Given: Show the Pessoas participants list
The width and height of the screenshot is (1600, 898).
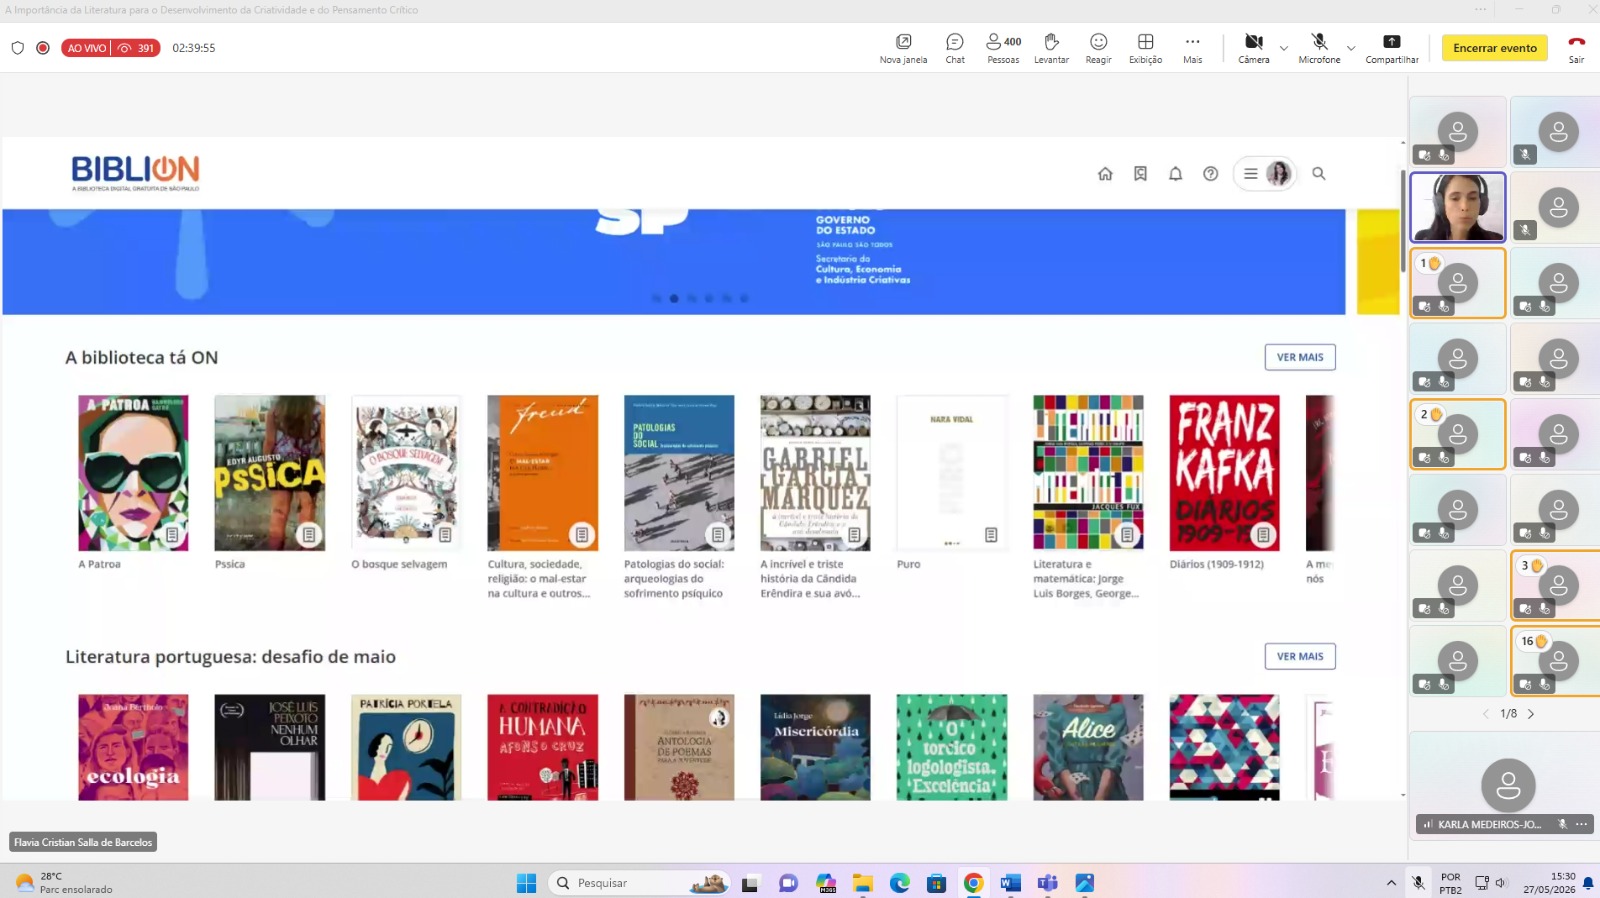Looking at the screenshot, I should [1003, 48].
